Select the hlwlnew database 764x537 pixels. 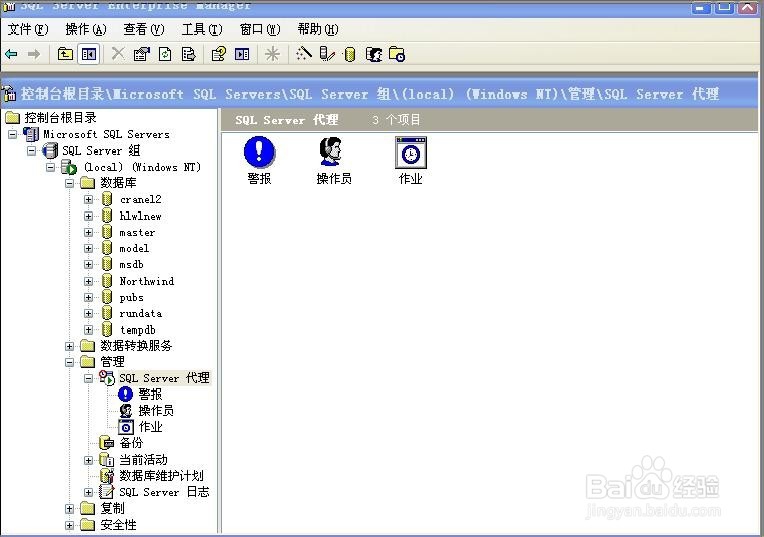[x=140, y=216]
